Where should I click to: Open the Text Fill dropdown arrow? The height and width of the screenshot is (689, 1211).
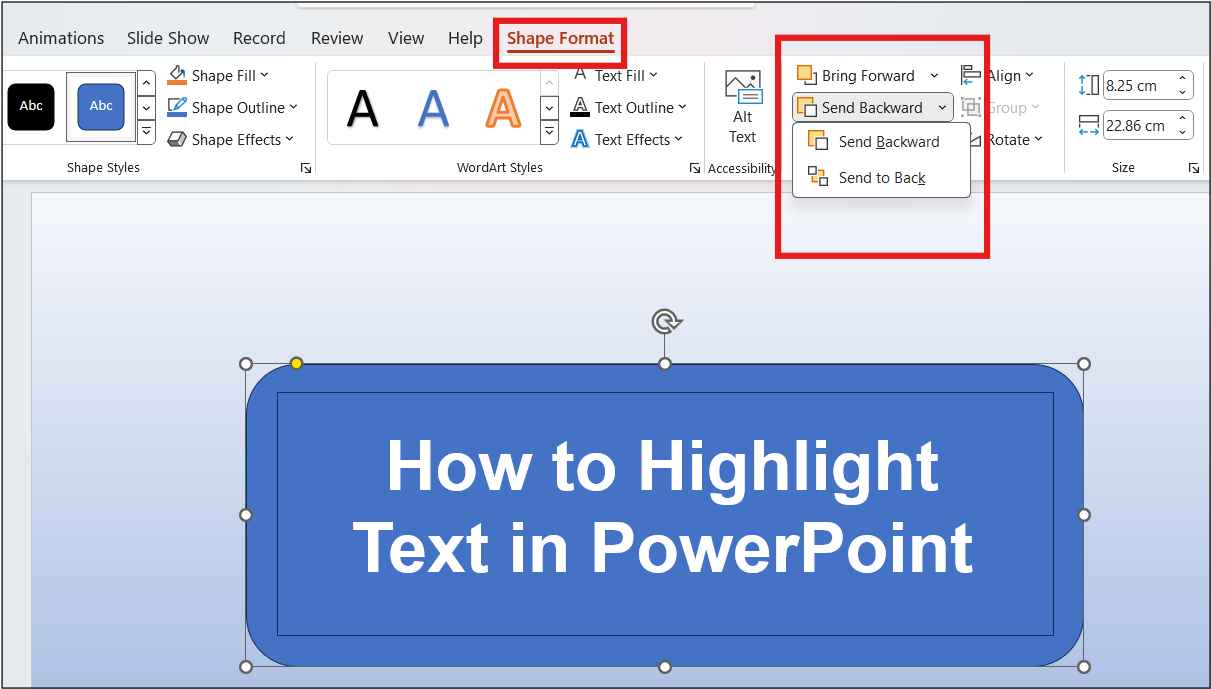coord(653,75)
